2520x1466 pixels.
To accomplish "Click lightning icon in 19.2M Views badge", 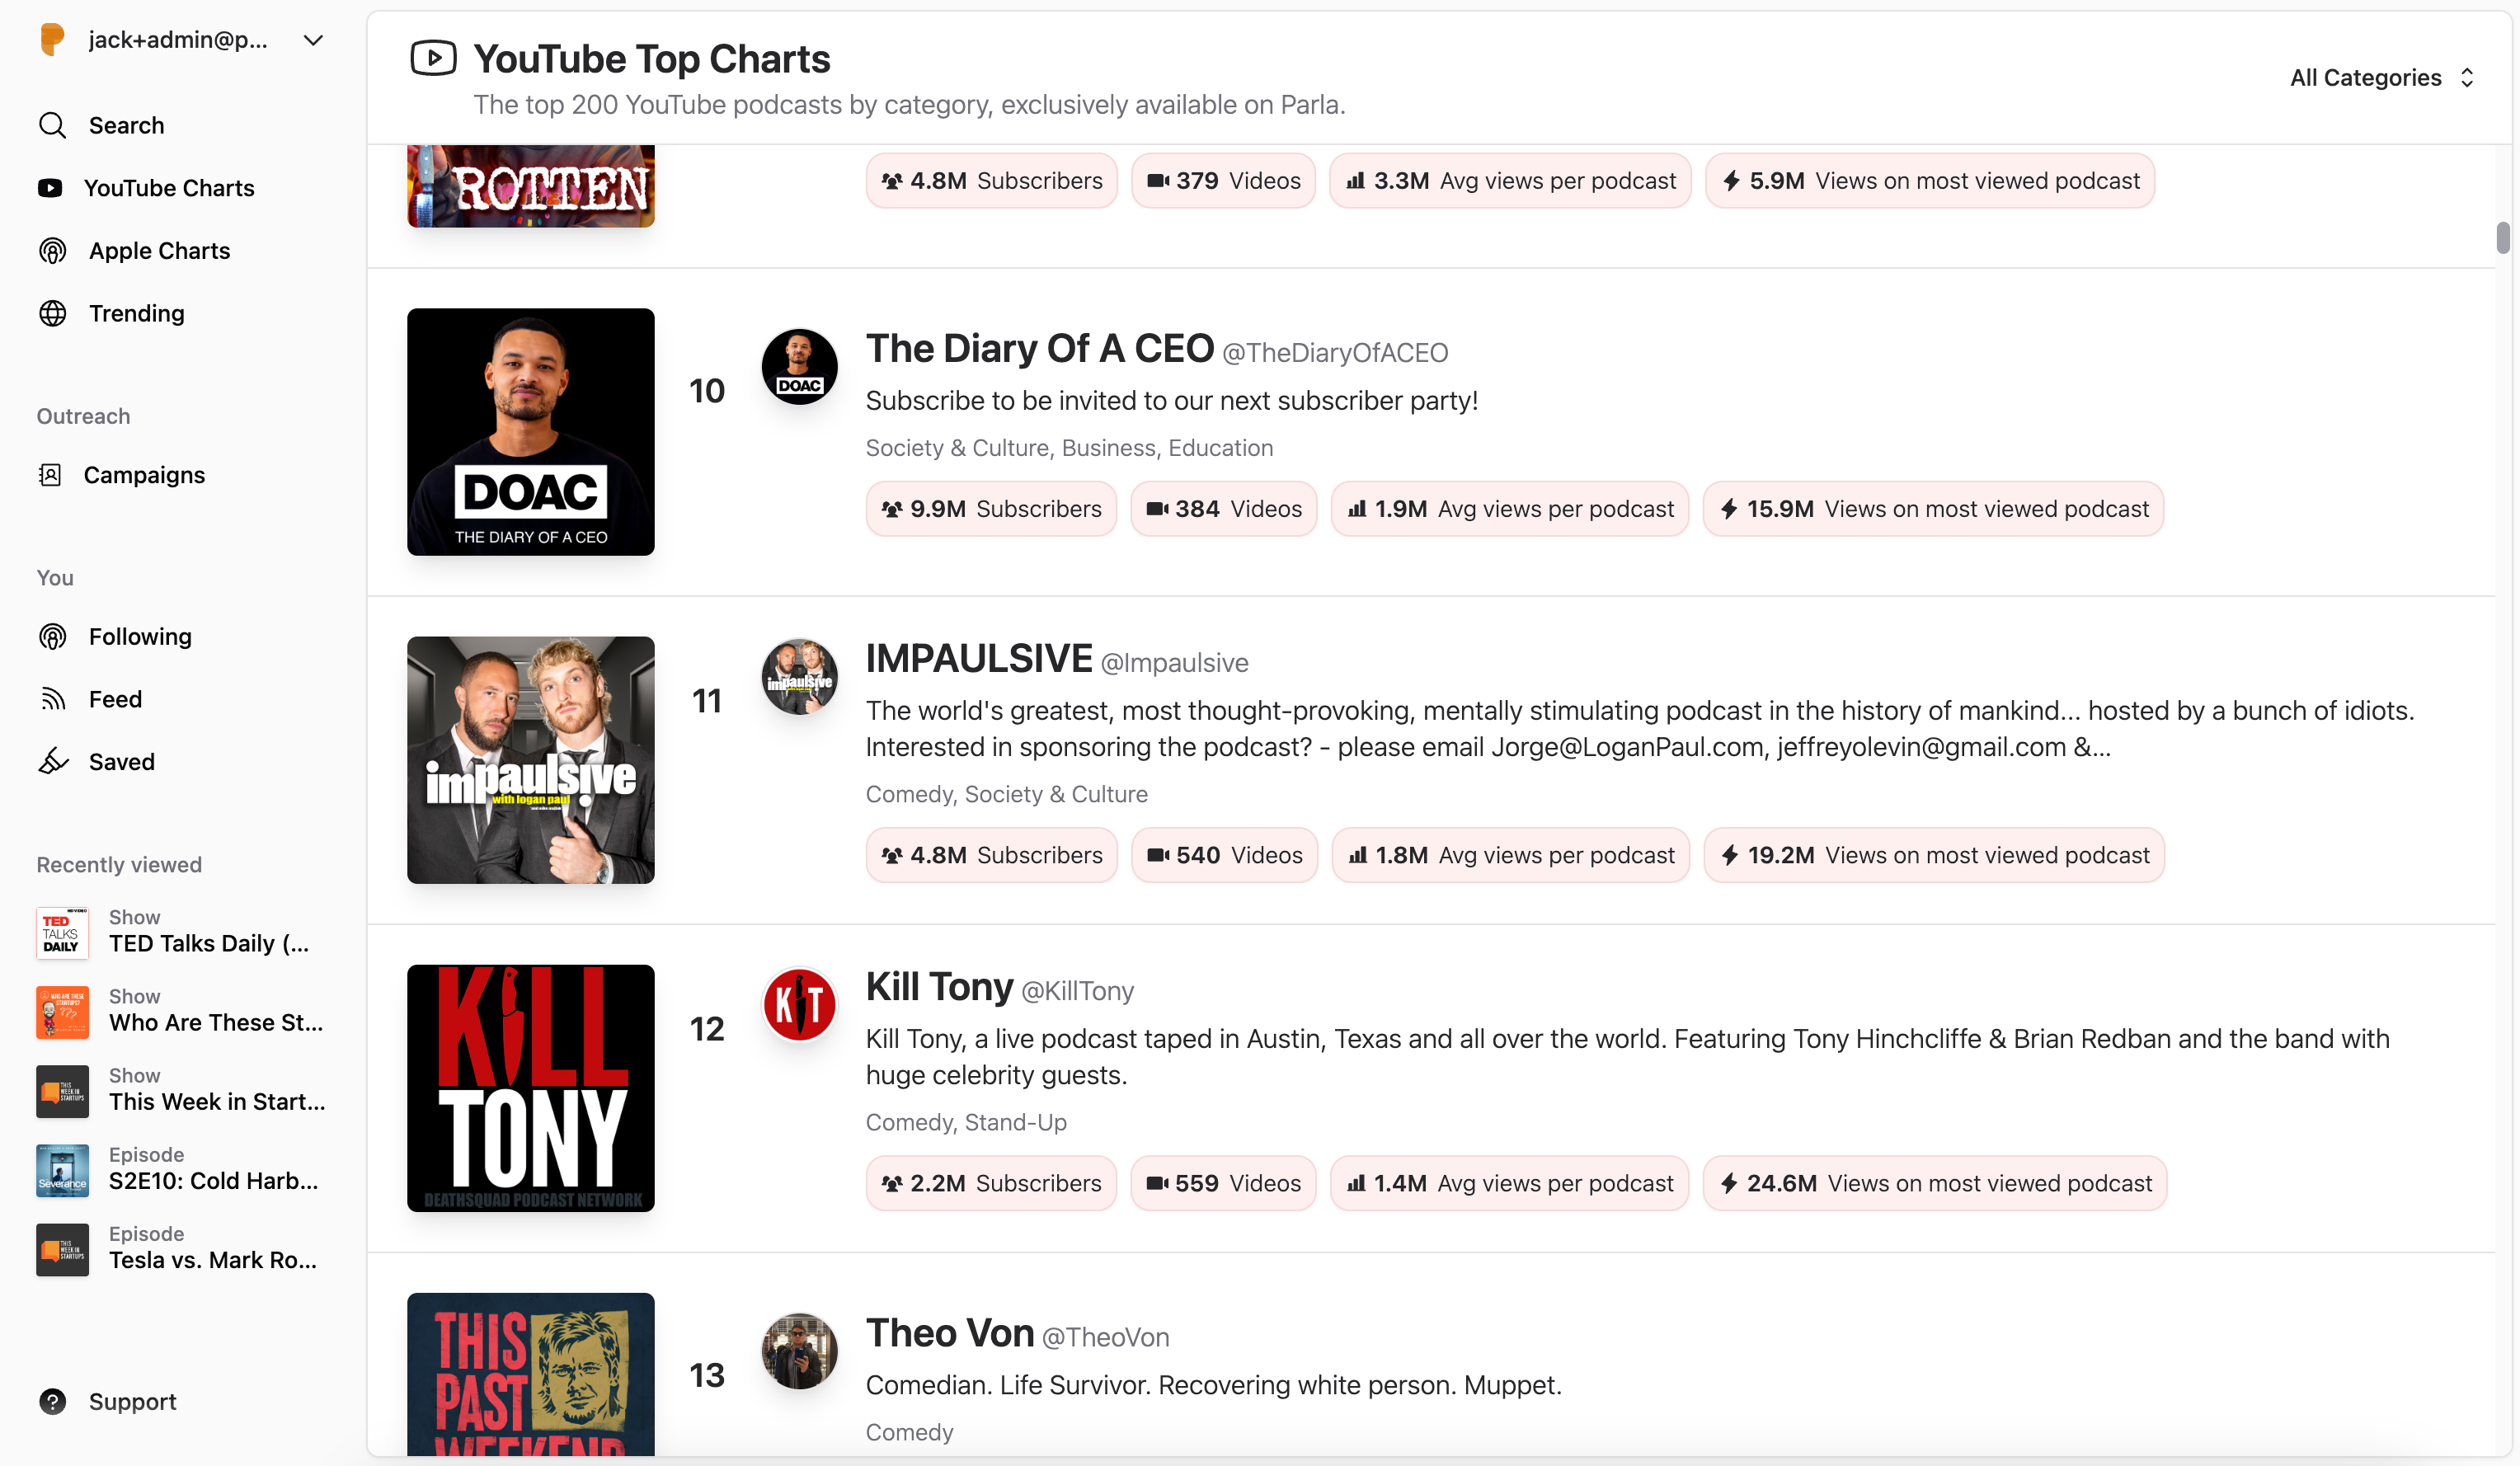I will pos(1730,855).
